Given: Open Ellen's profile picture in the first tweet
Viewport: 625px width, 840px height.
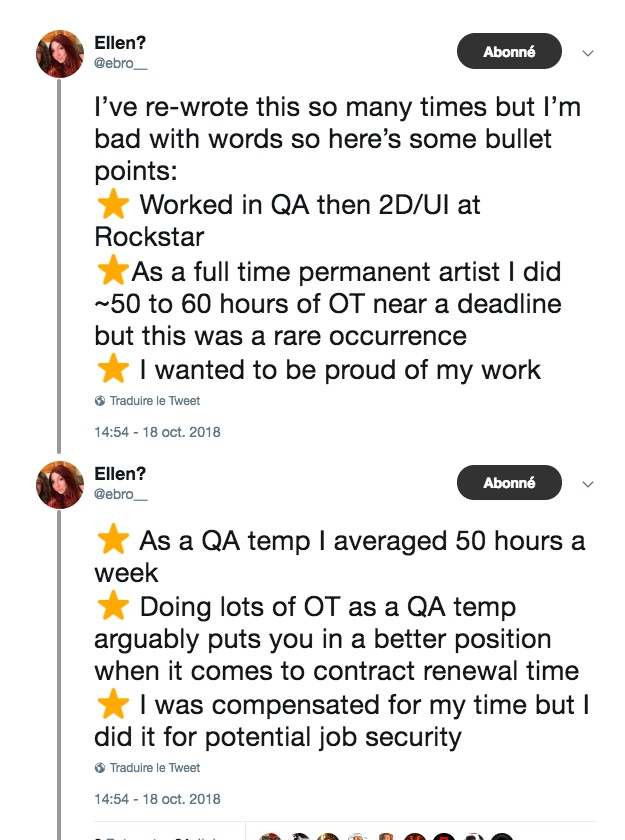Looking at the screenshot, I should tap(60, 53).
